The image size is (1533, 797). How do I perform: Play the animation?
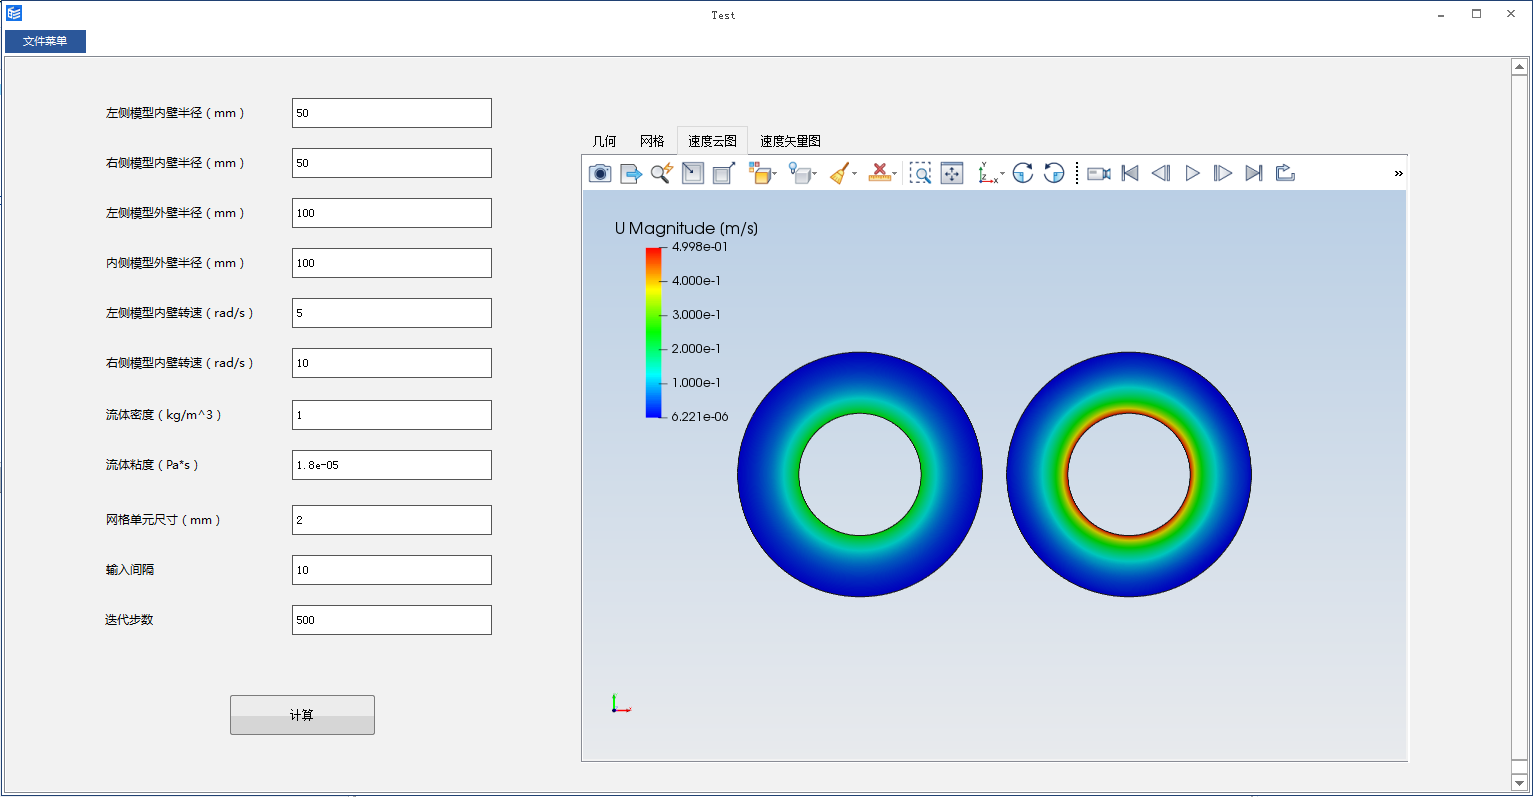(1192, 173)
